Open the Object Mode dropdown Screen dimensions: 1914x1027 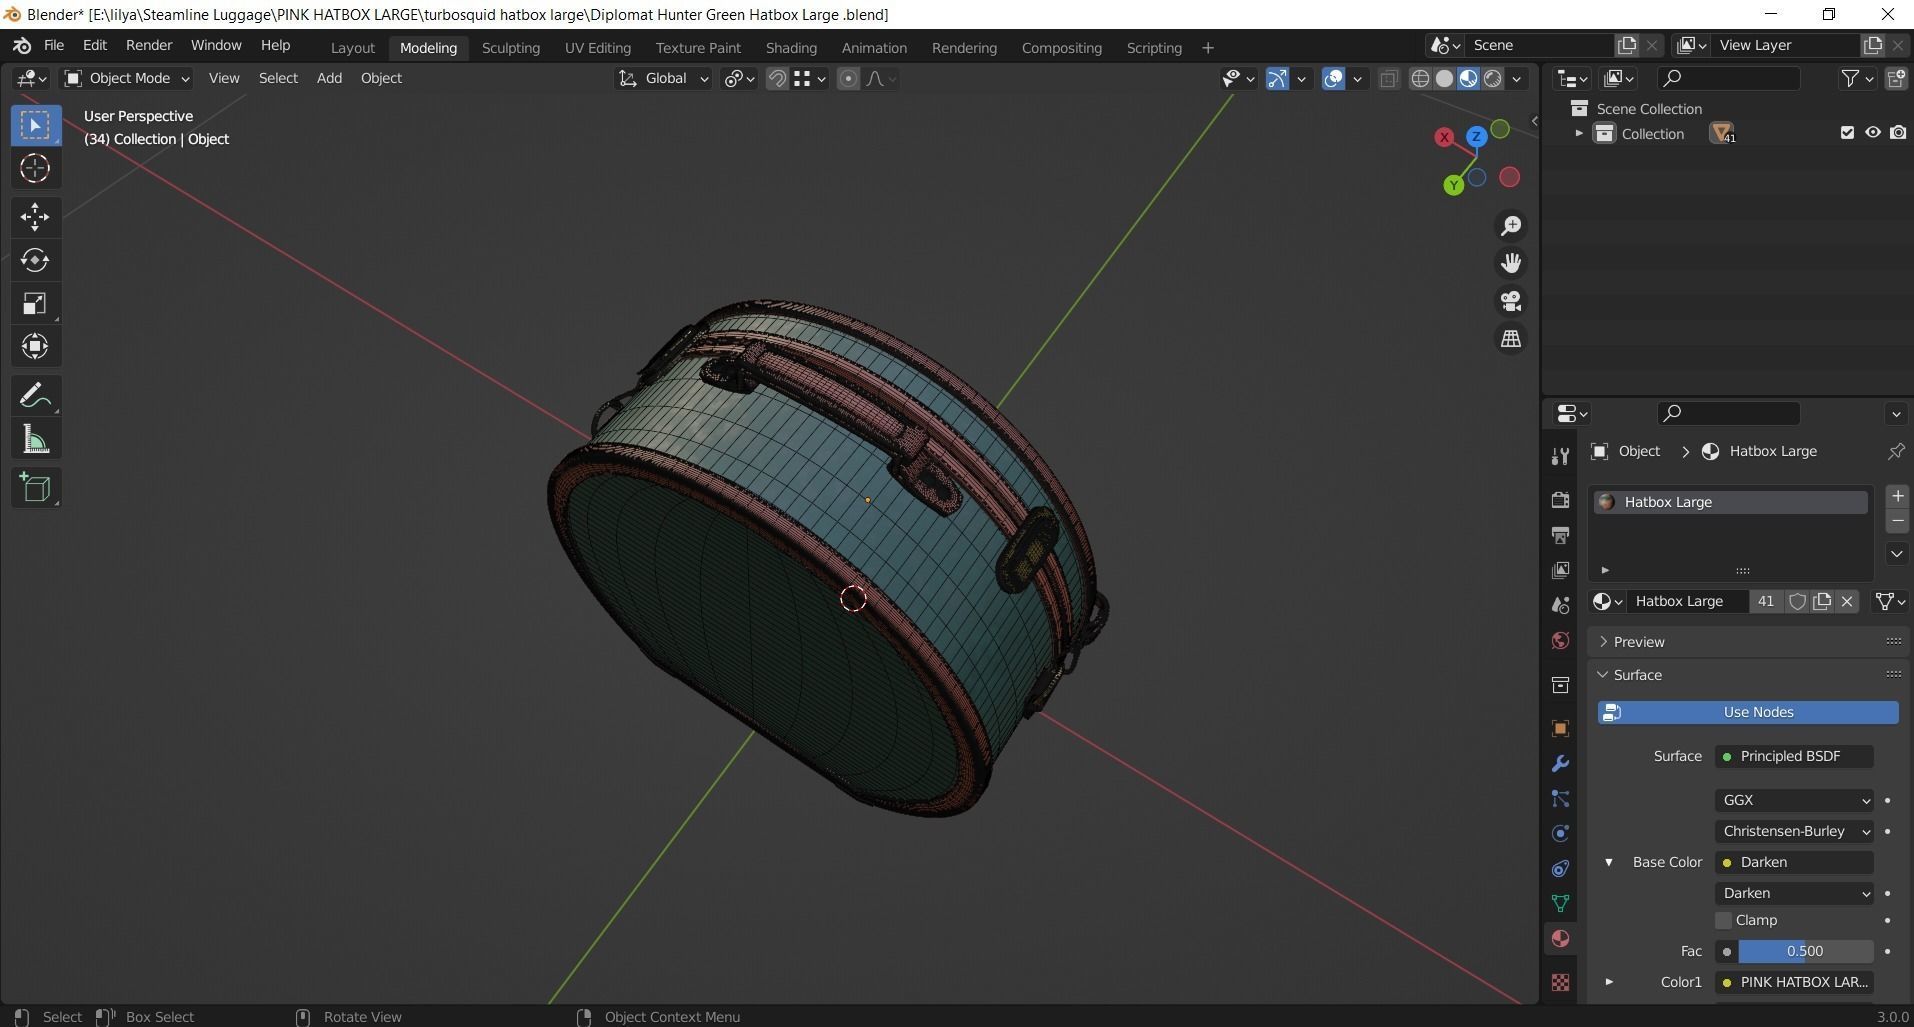[x=126, y=78]
